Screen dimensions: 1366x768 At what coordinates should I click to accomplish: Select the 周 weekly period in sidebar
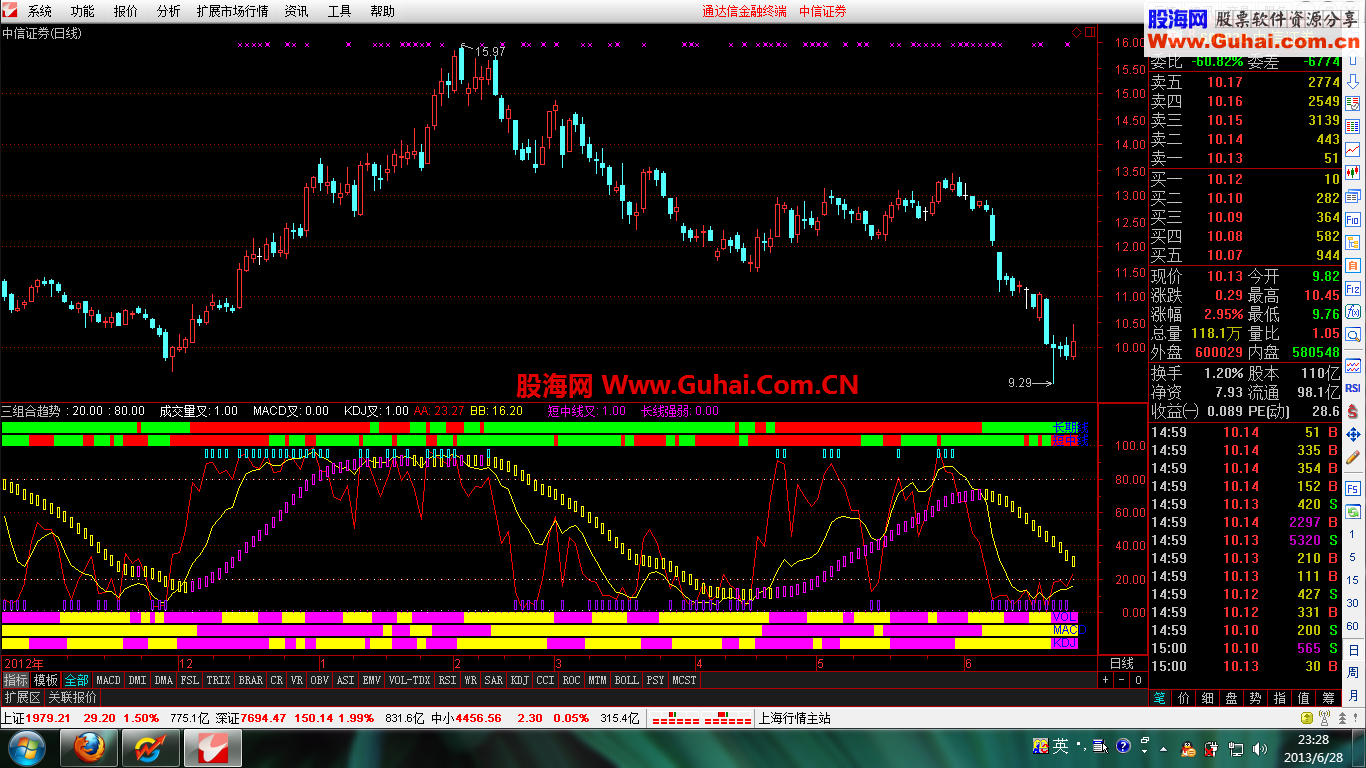pos(1352,672)
